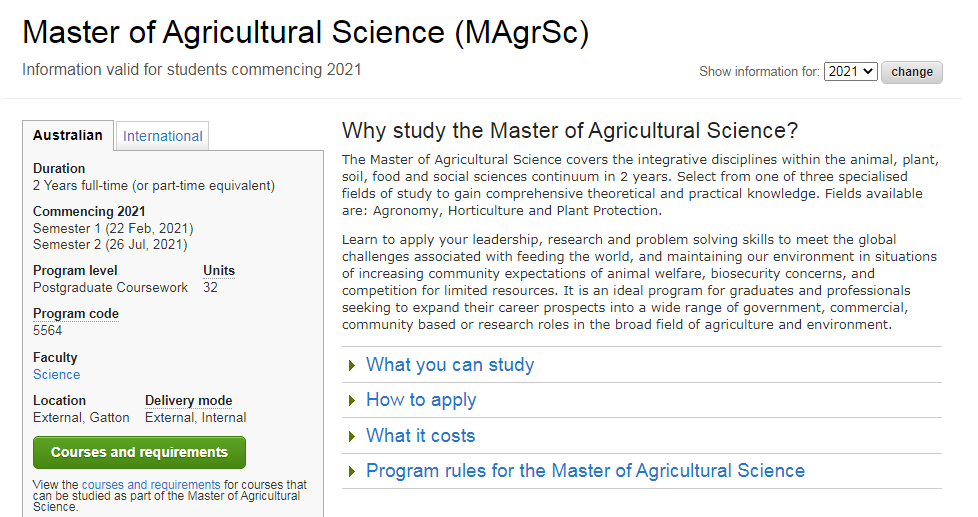Click the arrow icon next to How to apply
978x517 pixels.
click(x=352, y=400)
